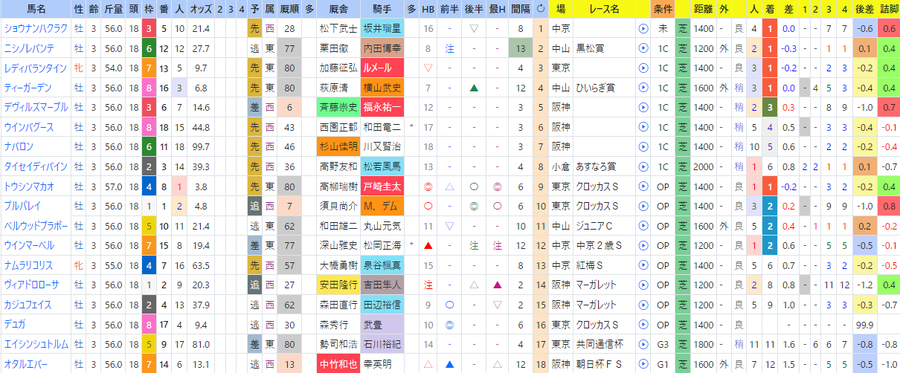Play マーガレット video for カジュフェイス
900x373 pixels.
643,305
